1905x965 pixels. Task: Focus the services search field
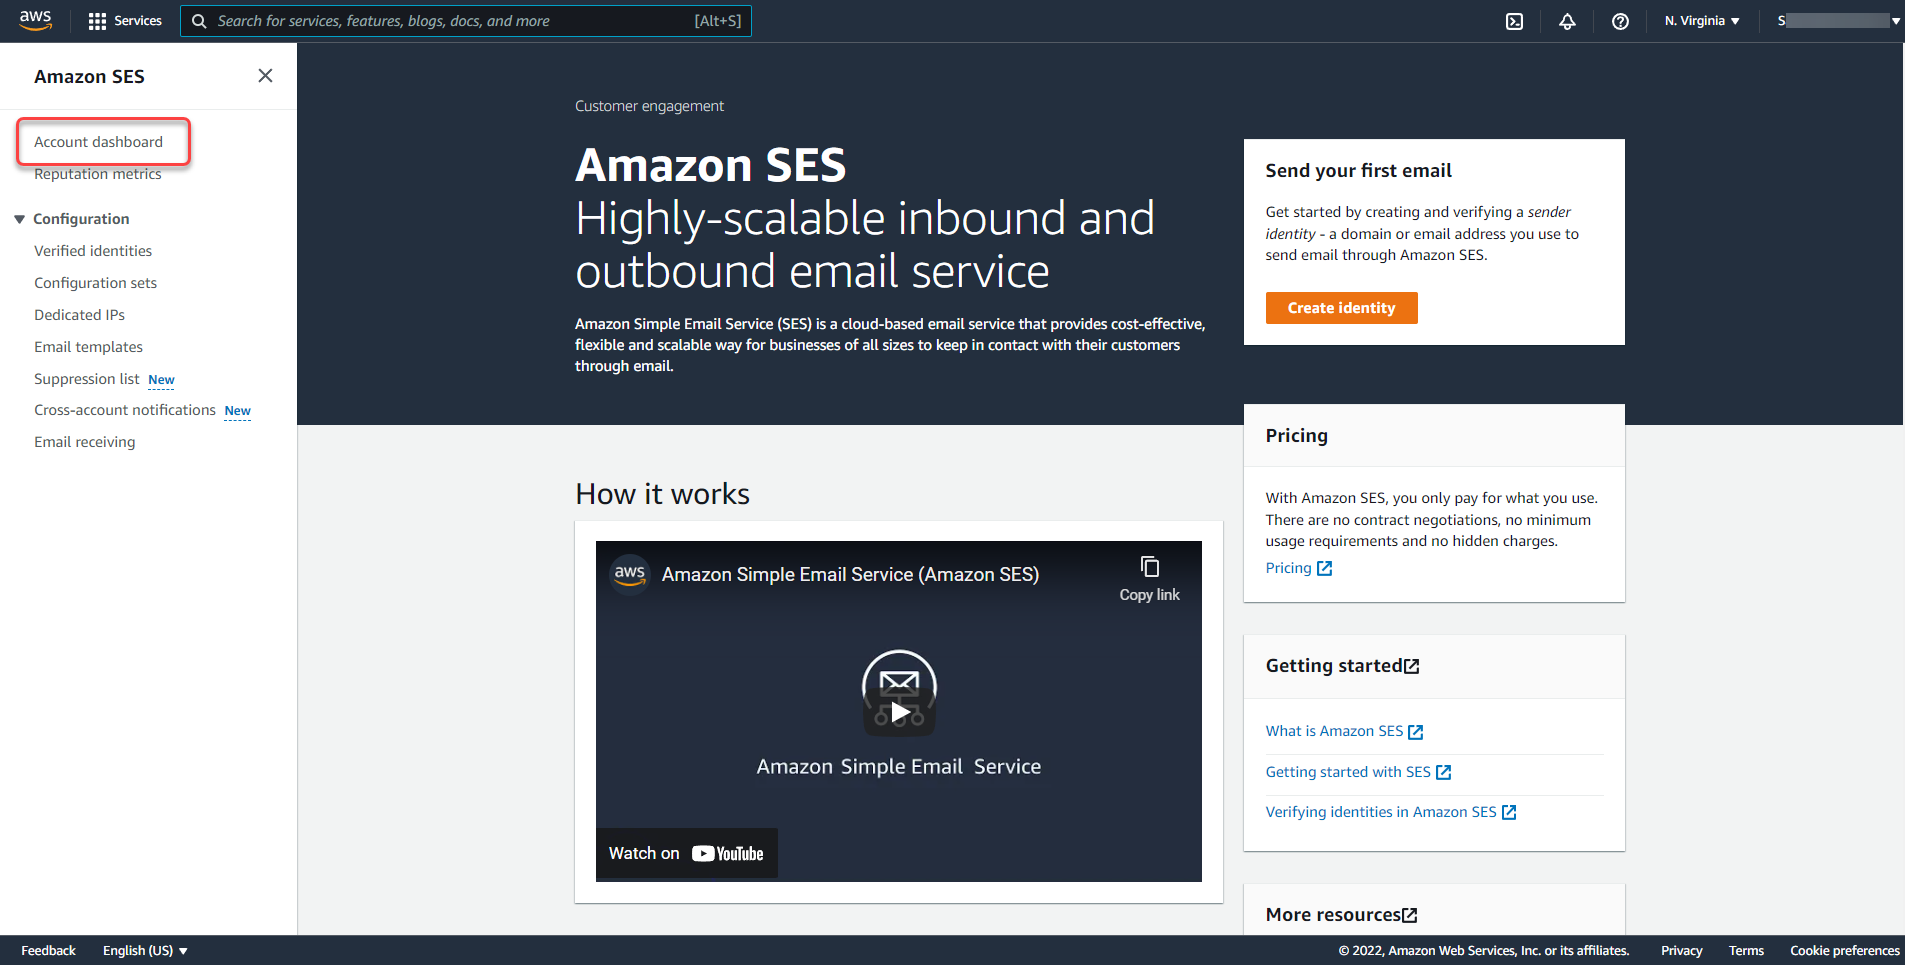pos(466,21)
